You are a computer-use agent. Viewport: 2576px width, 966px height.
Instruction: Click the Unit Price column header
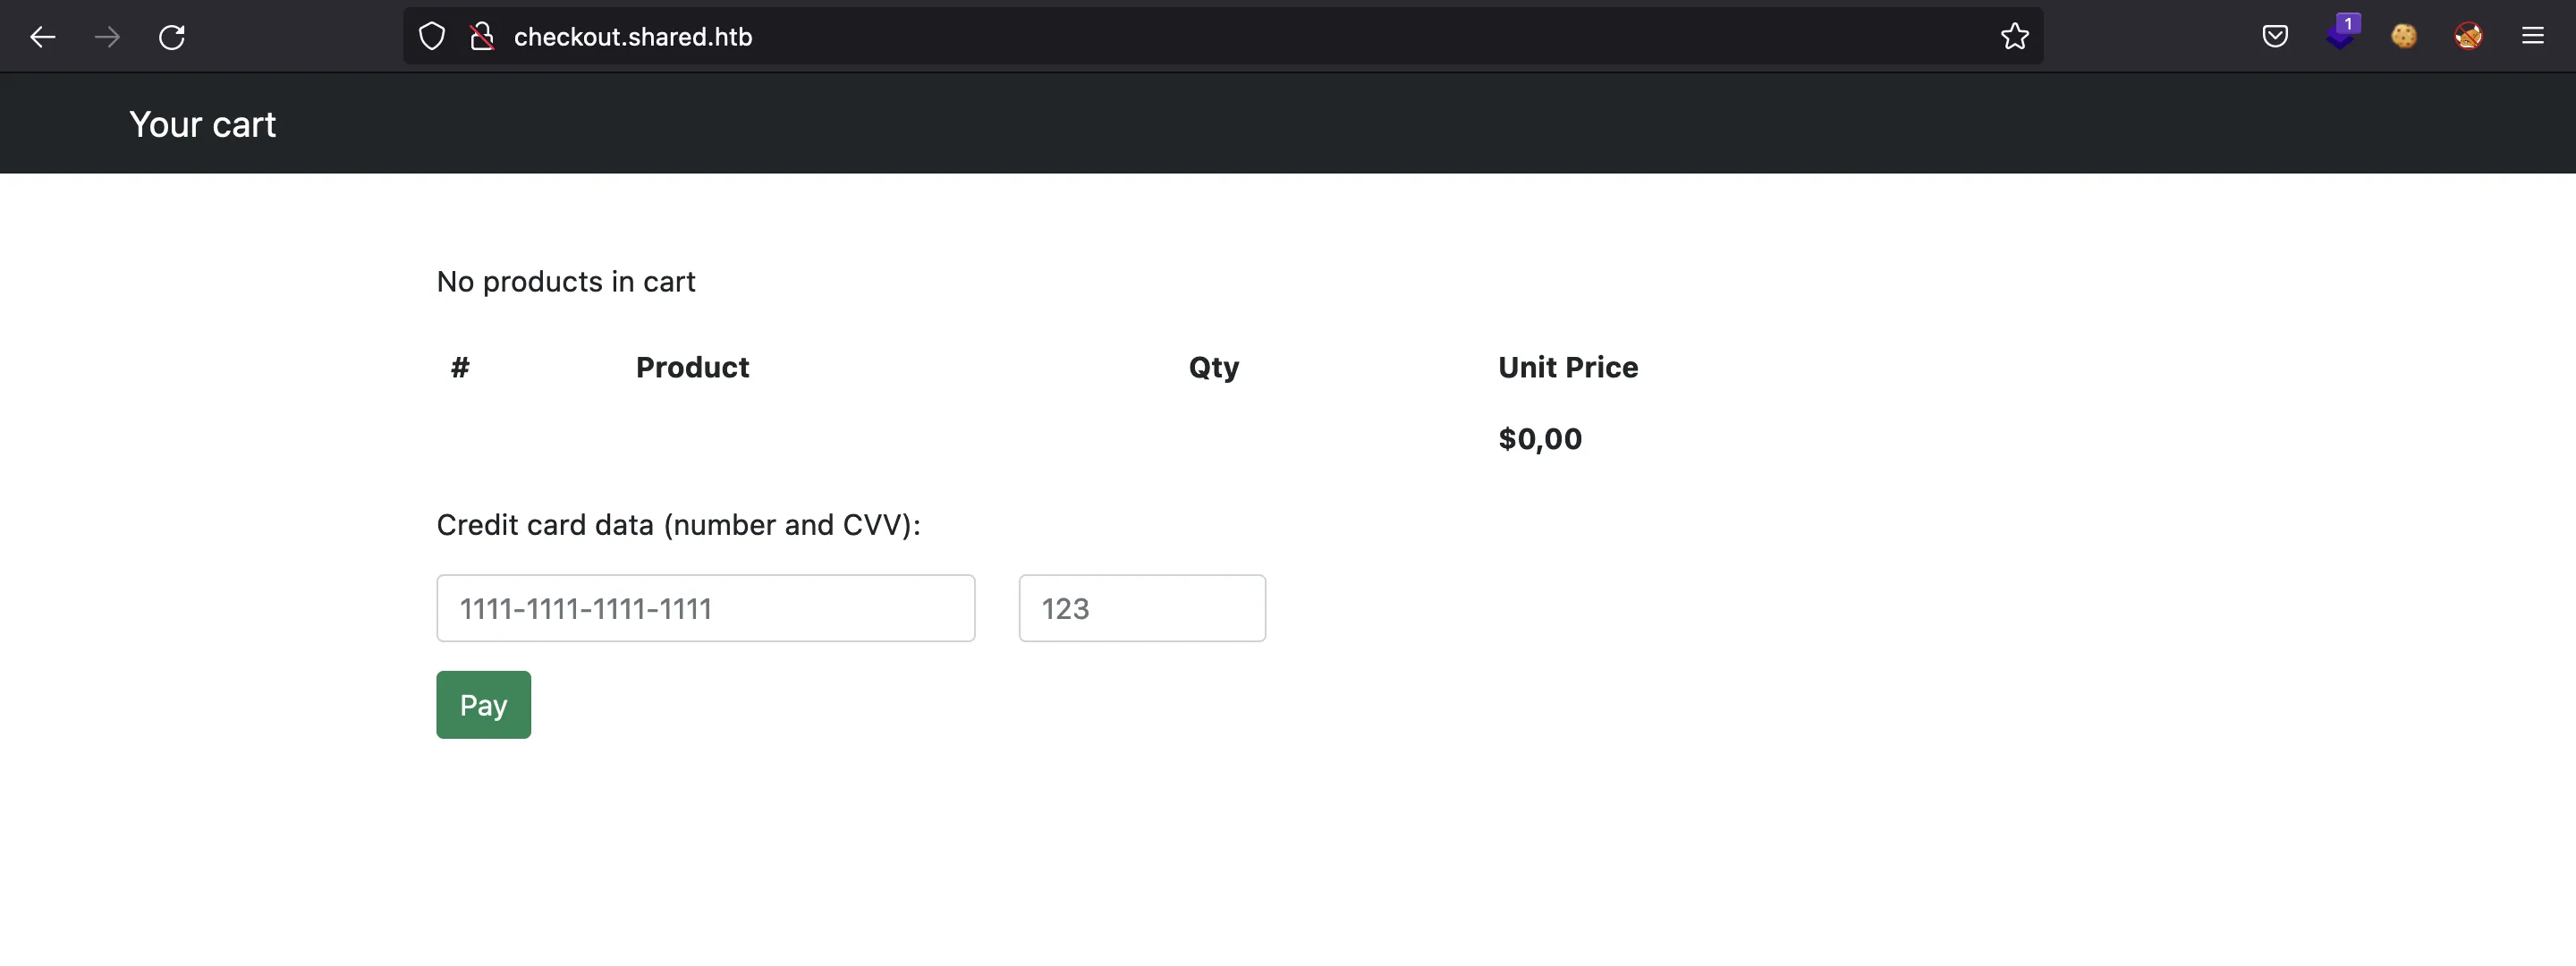(1567, 367)
